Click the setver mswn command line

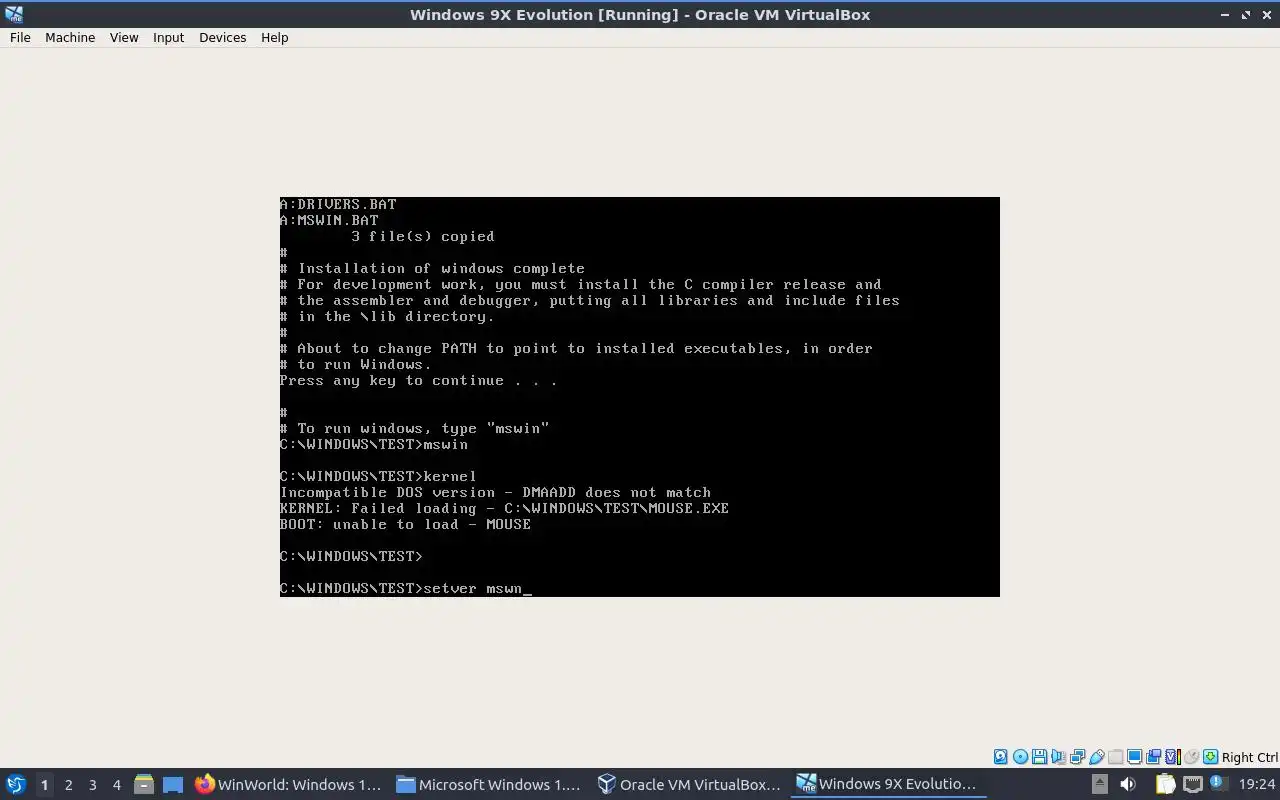coord(405,588)
